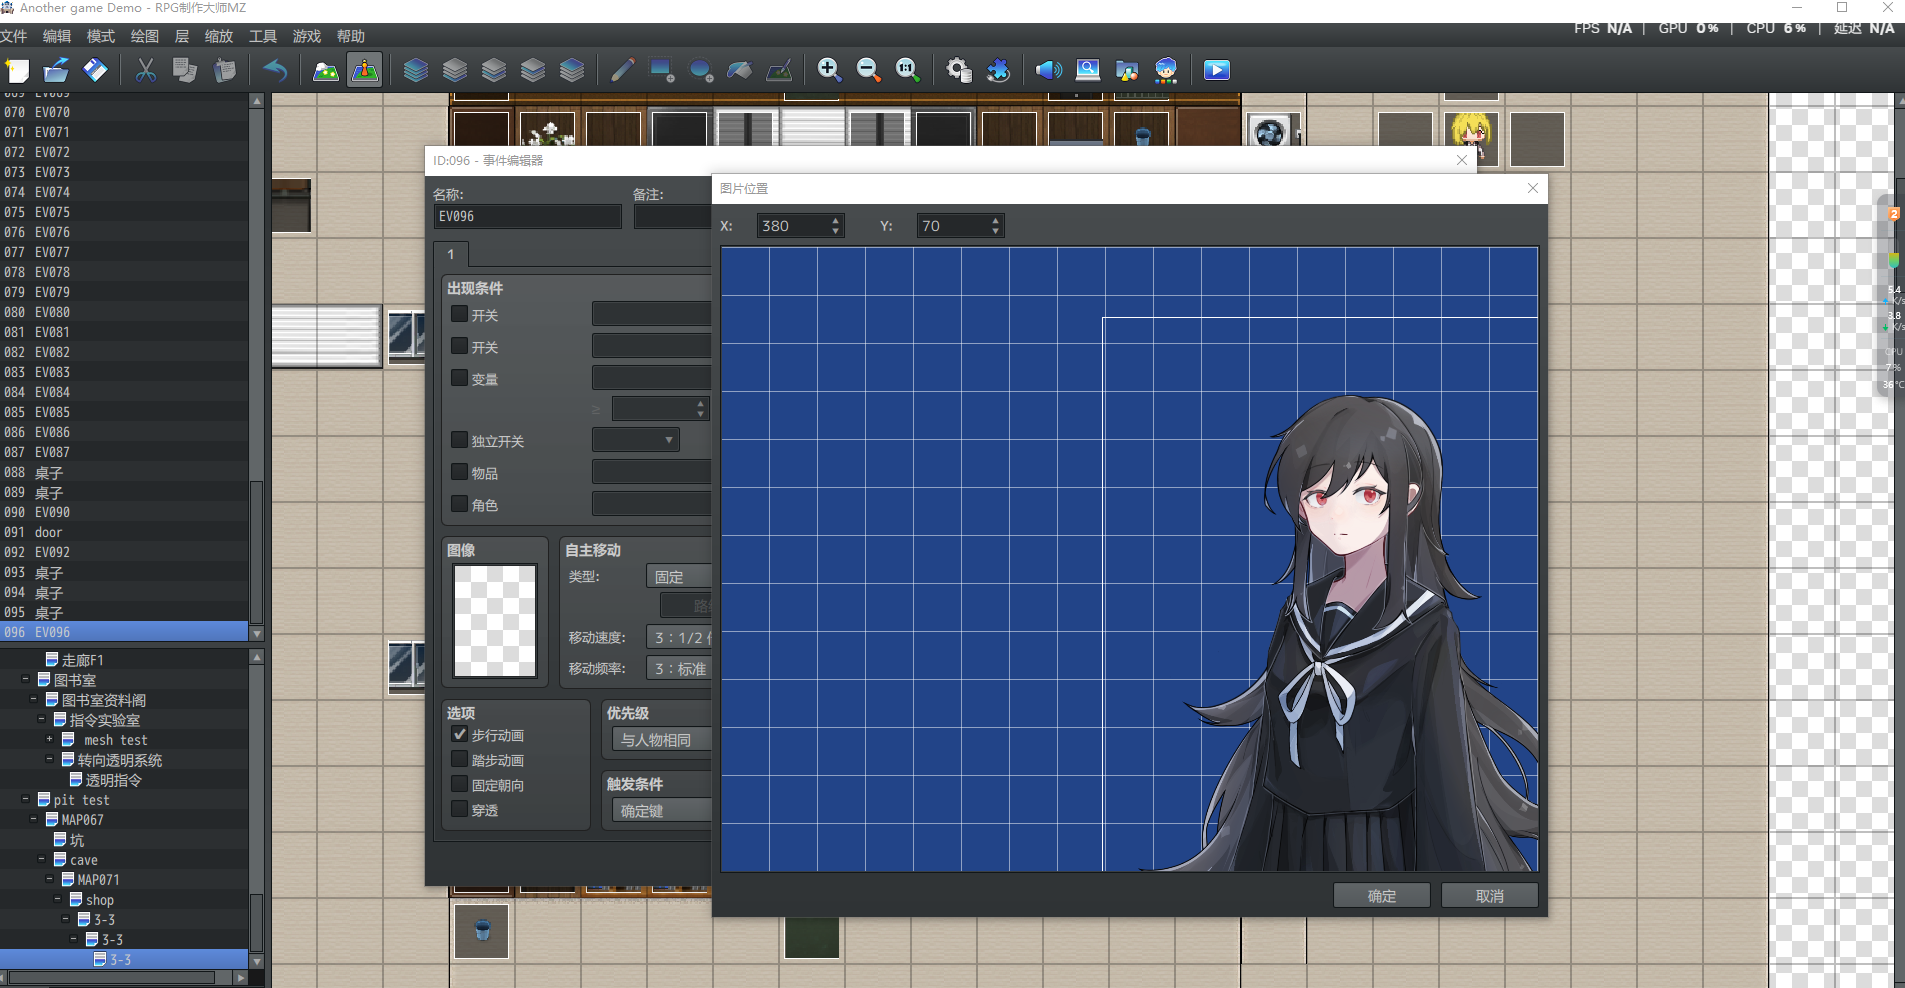Click the event 名称 field containing EV096

[528, 216]
